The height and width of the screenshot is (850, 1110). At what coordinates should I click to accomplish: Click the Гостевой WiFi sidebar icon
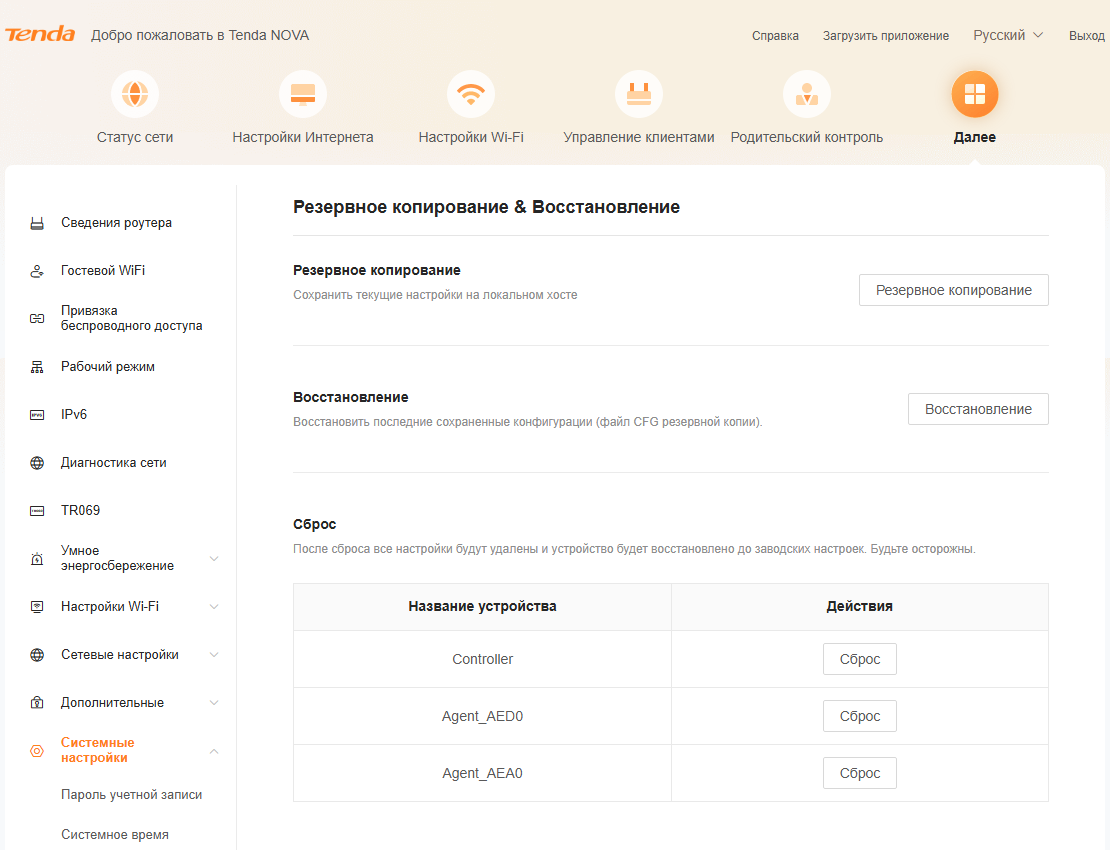(x=37, y=271)
